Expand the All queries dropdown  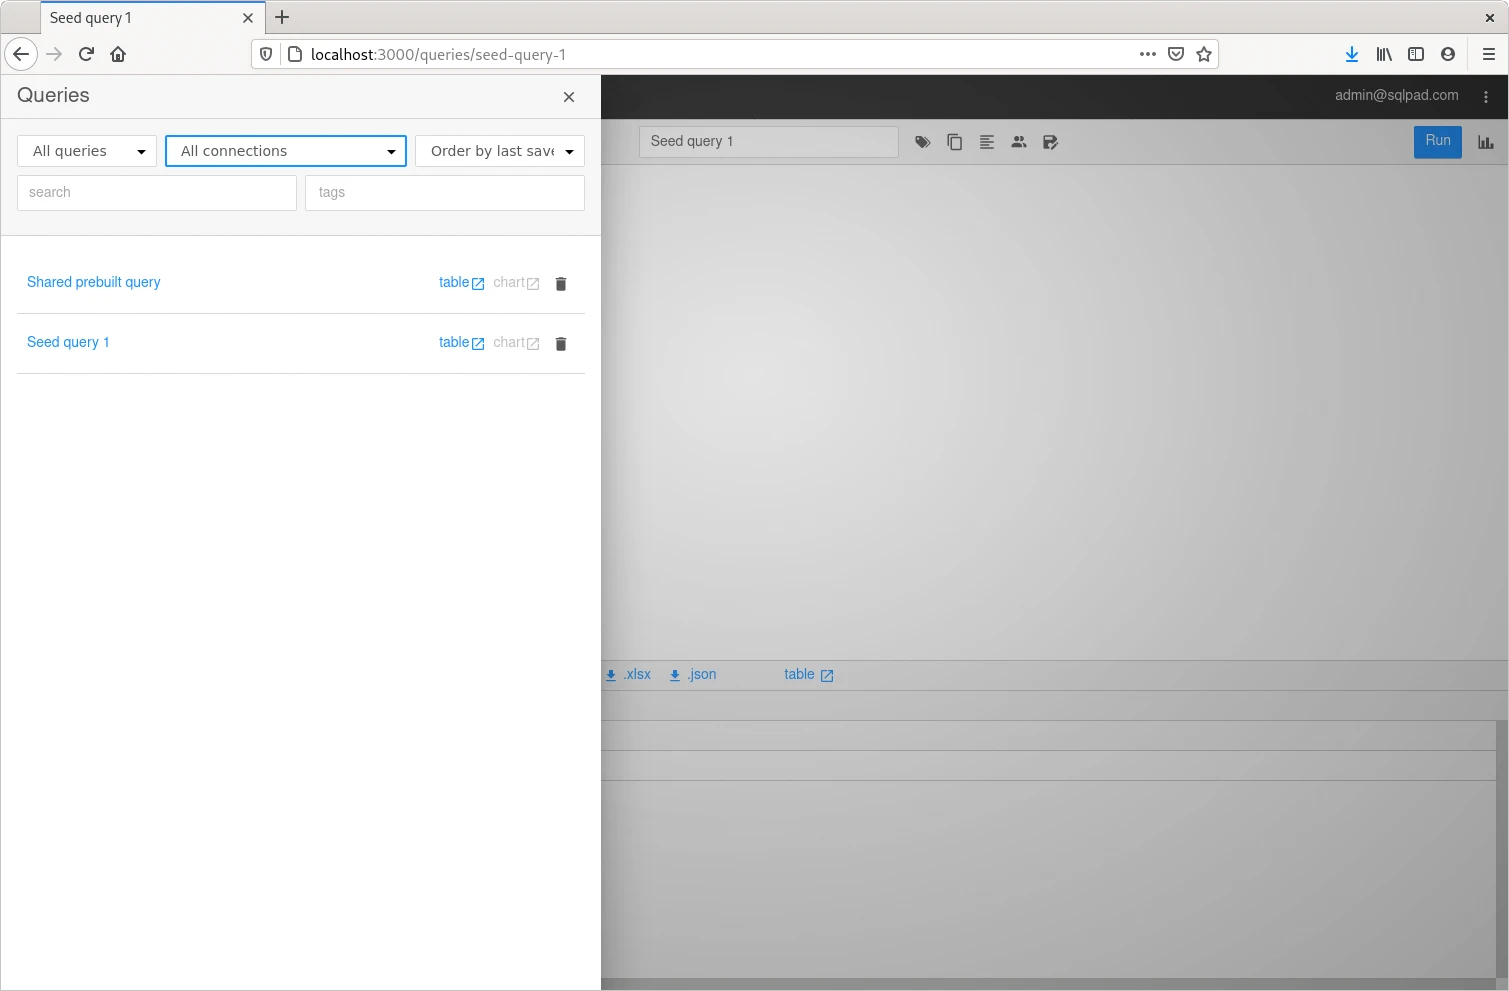click(87, 151)
